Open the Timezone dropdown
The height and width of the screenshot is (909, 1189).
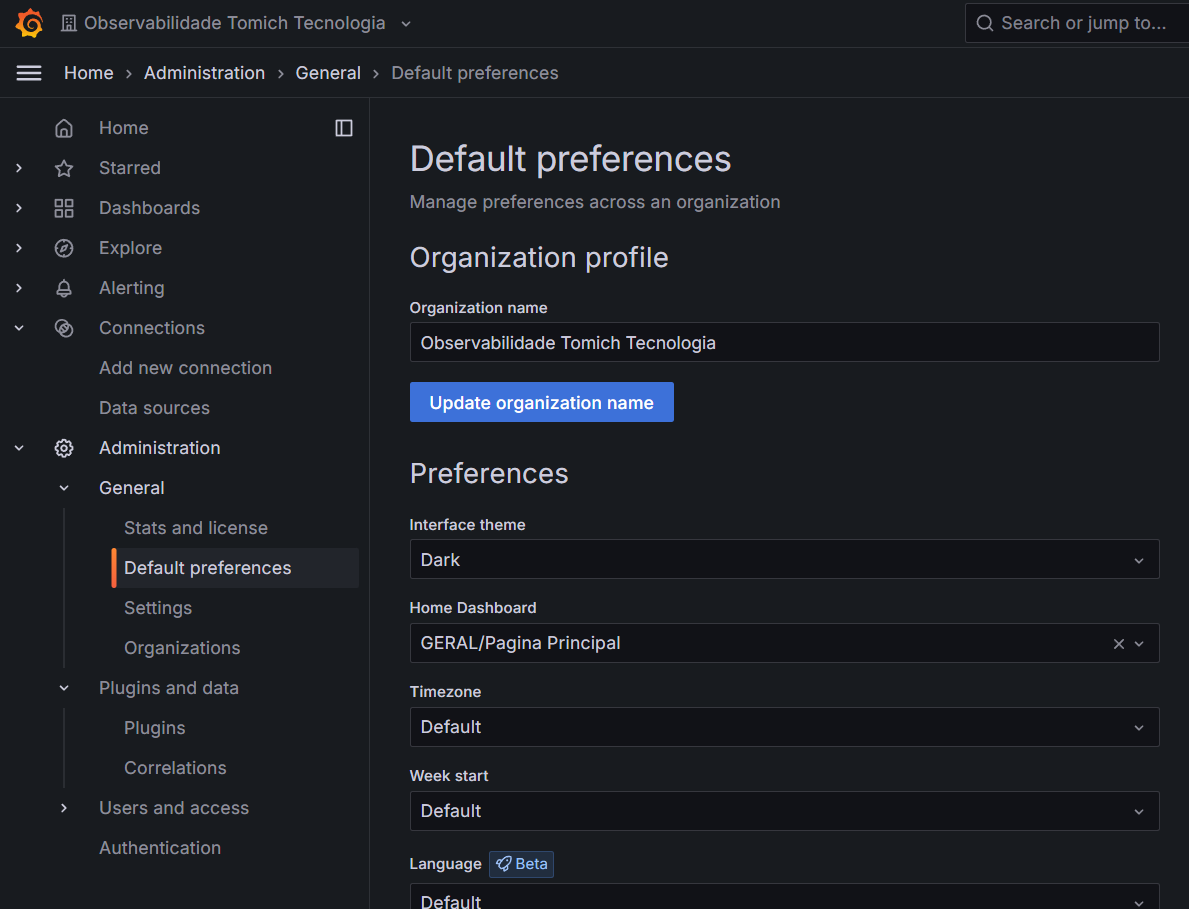pos(784,727)
